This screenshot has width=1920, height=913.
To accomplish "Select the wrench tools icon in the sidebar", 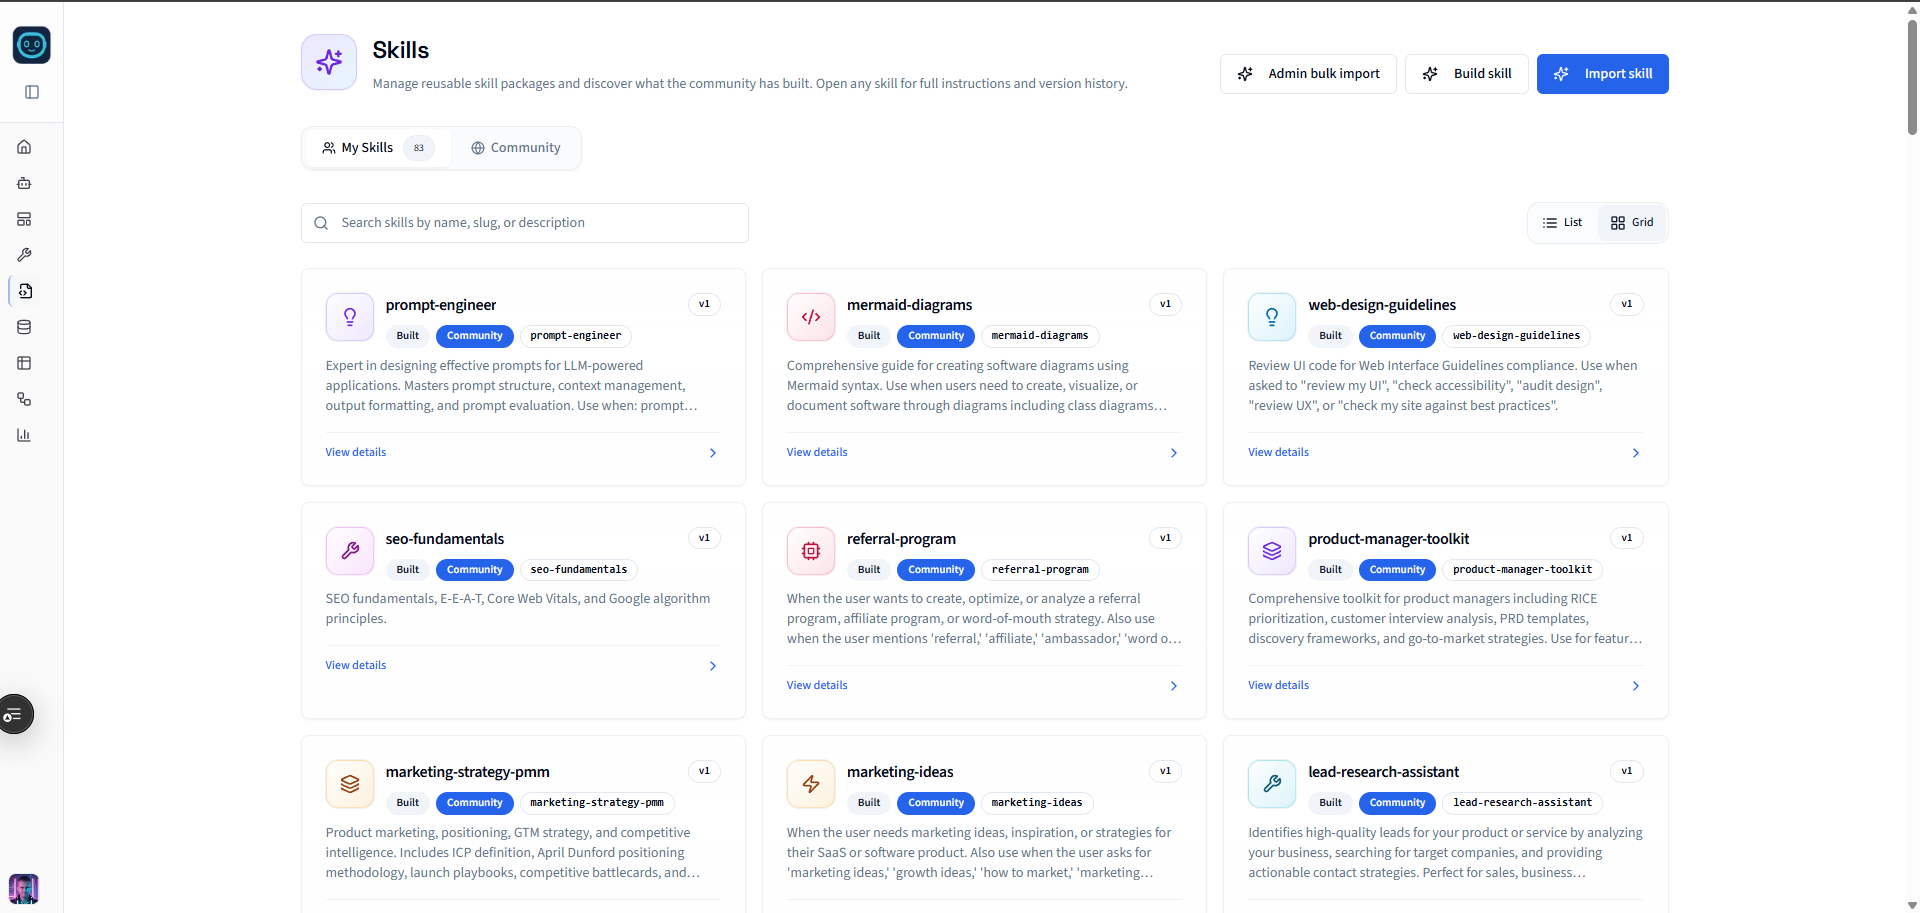I will coord(24,255).
